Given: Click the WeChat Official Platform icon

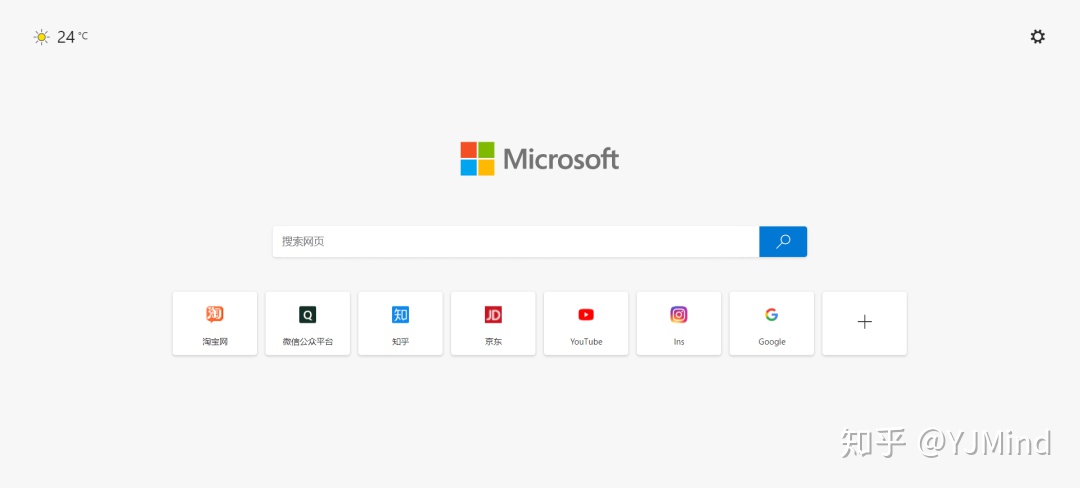Looking at the screenshot, I should [307, 315].
